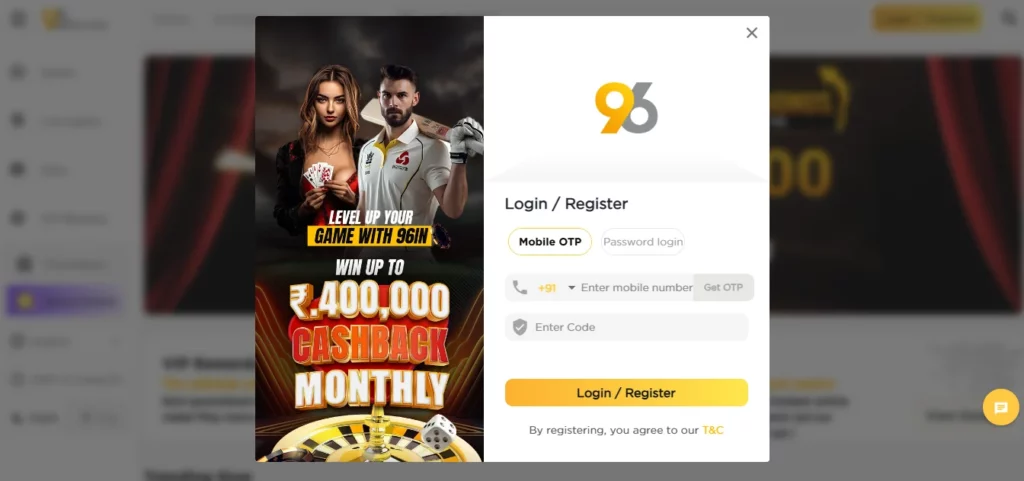Click the Get OTP button
1024x481 pixels.
coord(723,287)
